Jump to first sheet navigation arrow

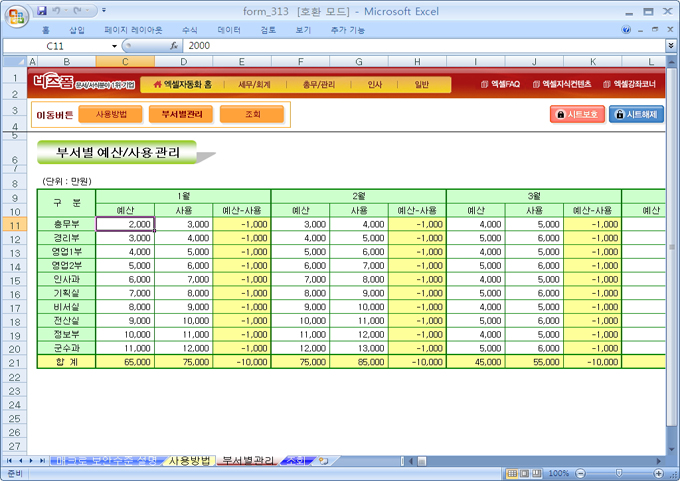10,461
